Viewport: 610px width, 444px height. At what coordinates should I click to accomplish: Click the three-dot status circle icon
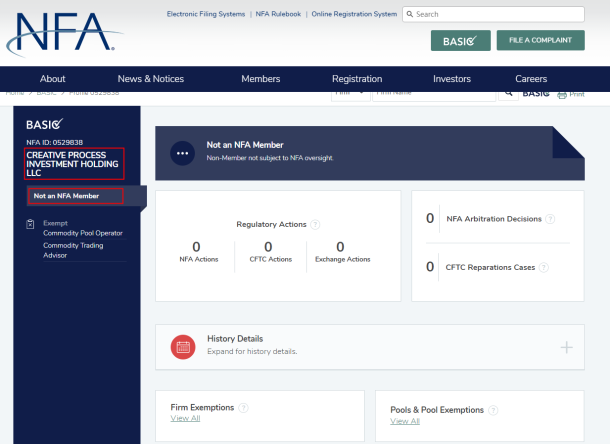point(182,153)
